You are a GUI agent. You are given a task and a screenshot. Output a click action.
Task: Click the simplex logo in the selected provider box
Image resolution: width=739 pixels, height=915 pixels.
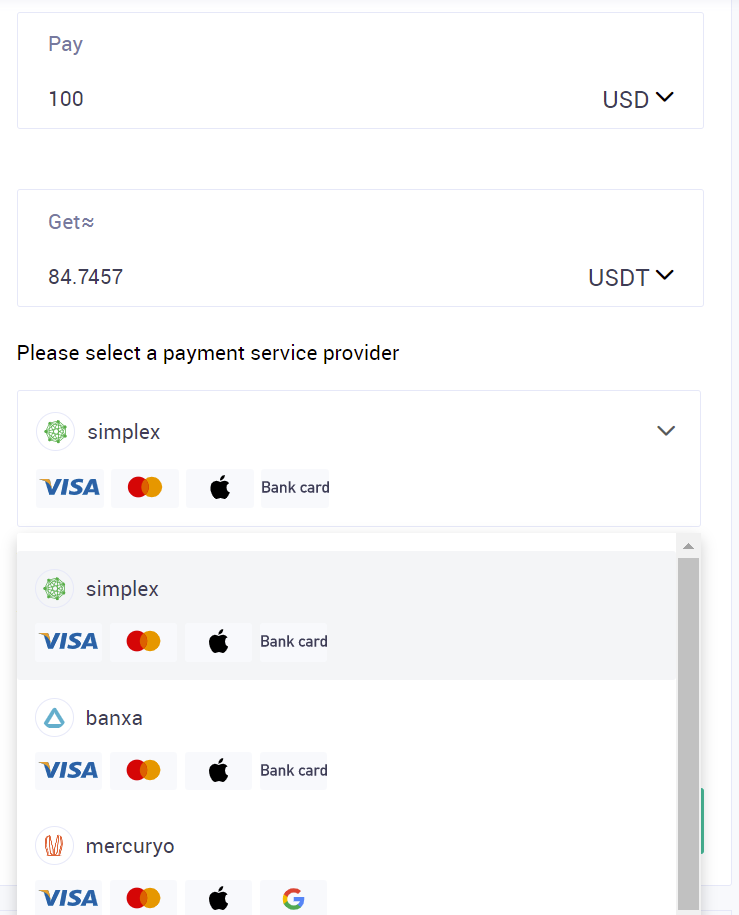[55, 432]
